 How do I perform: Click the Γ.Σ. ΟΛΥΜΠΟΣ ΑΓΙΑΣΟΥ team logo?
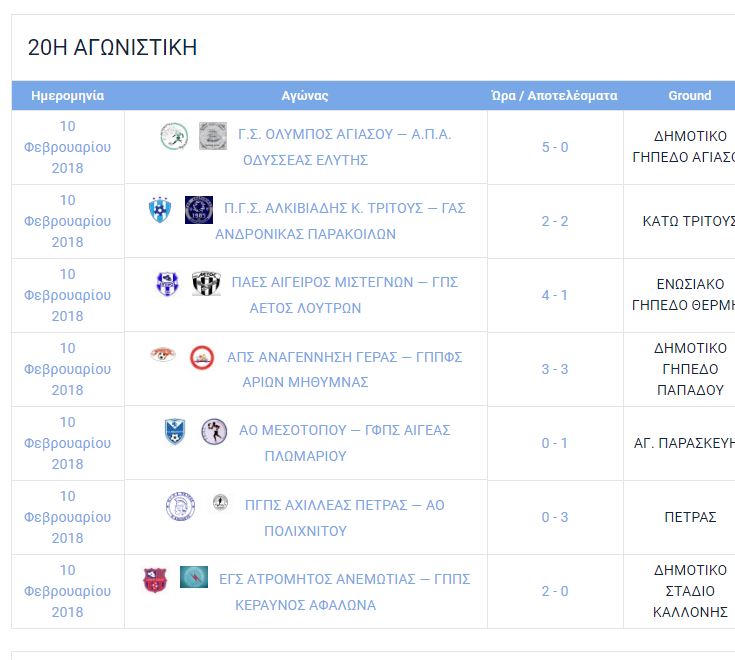(174, 136)
